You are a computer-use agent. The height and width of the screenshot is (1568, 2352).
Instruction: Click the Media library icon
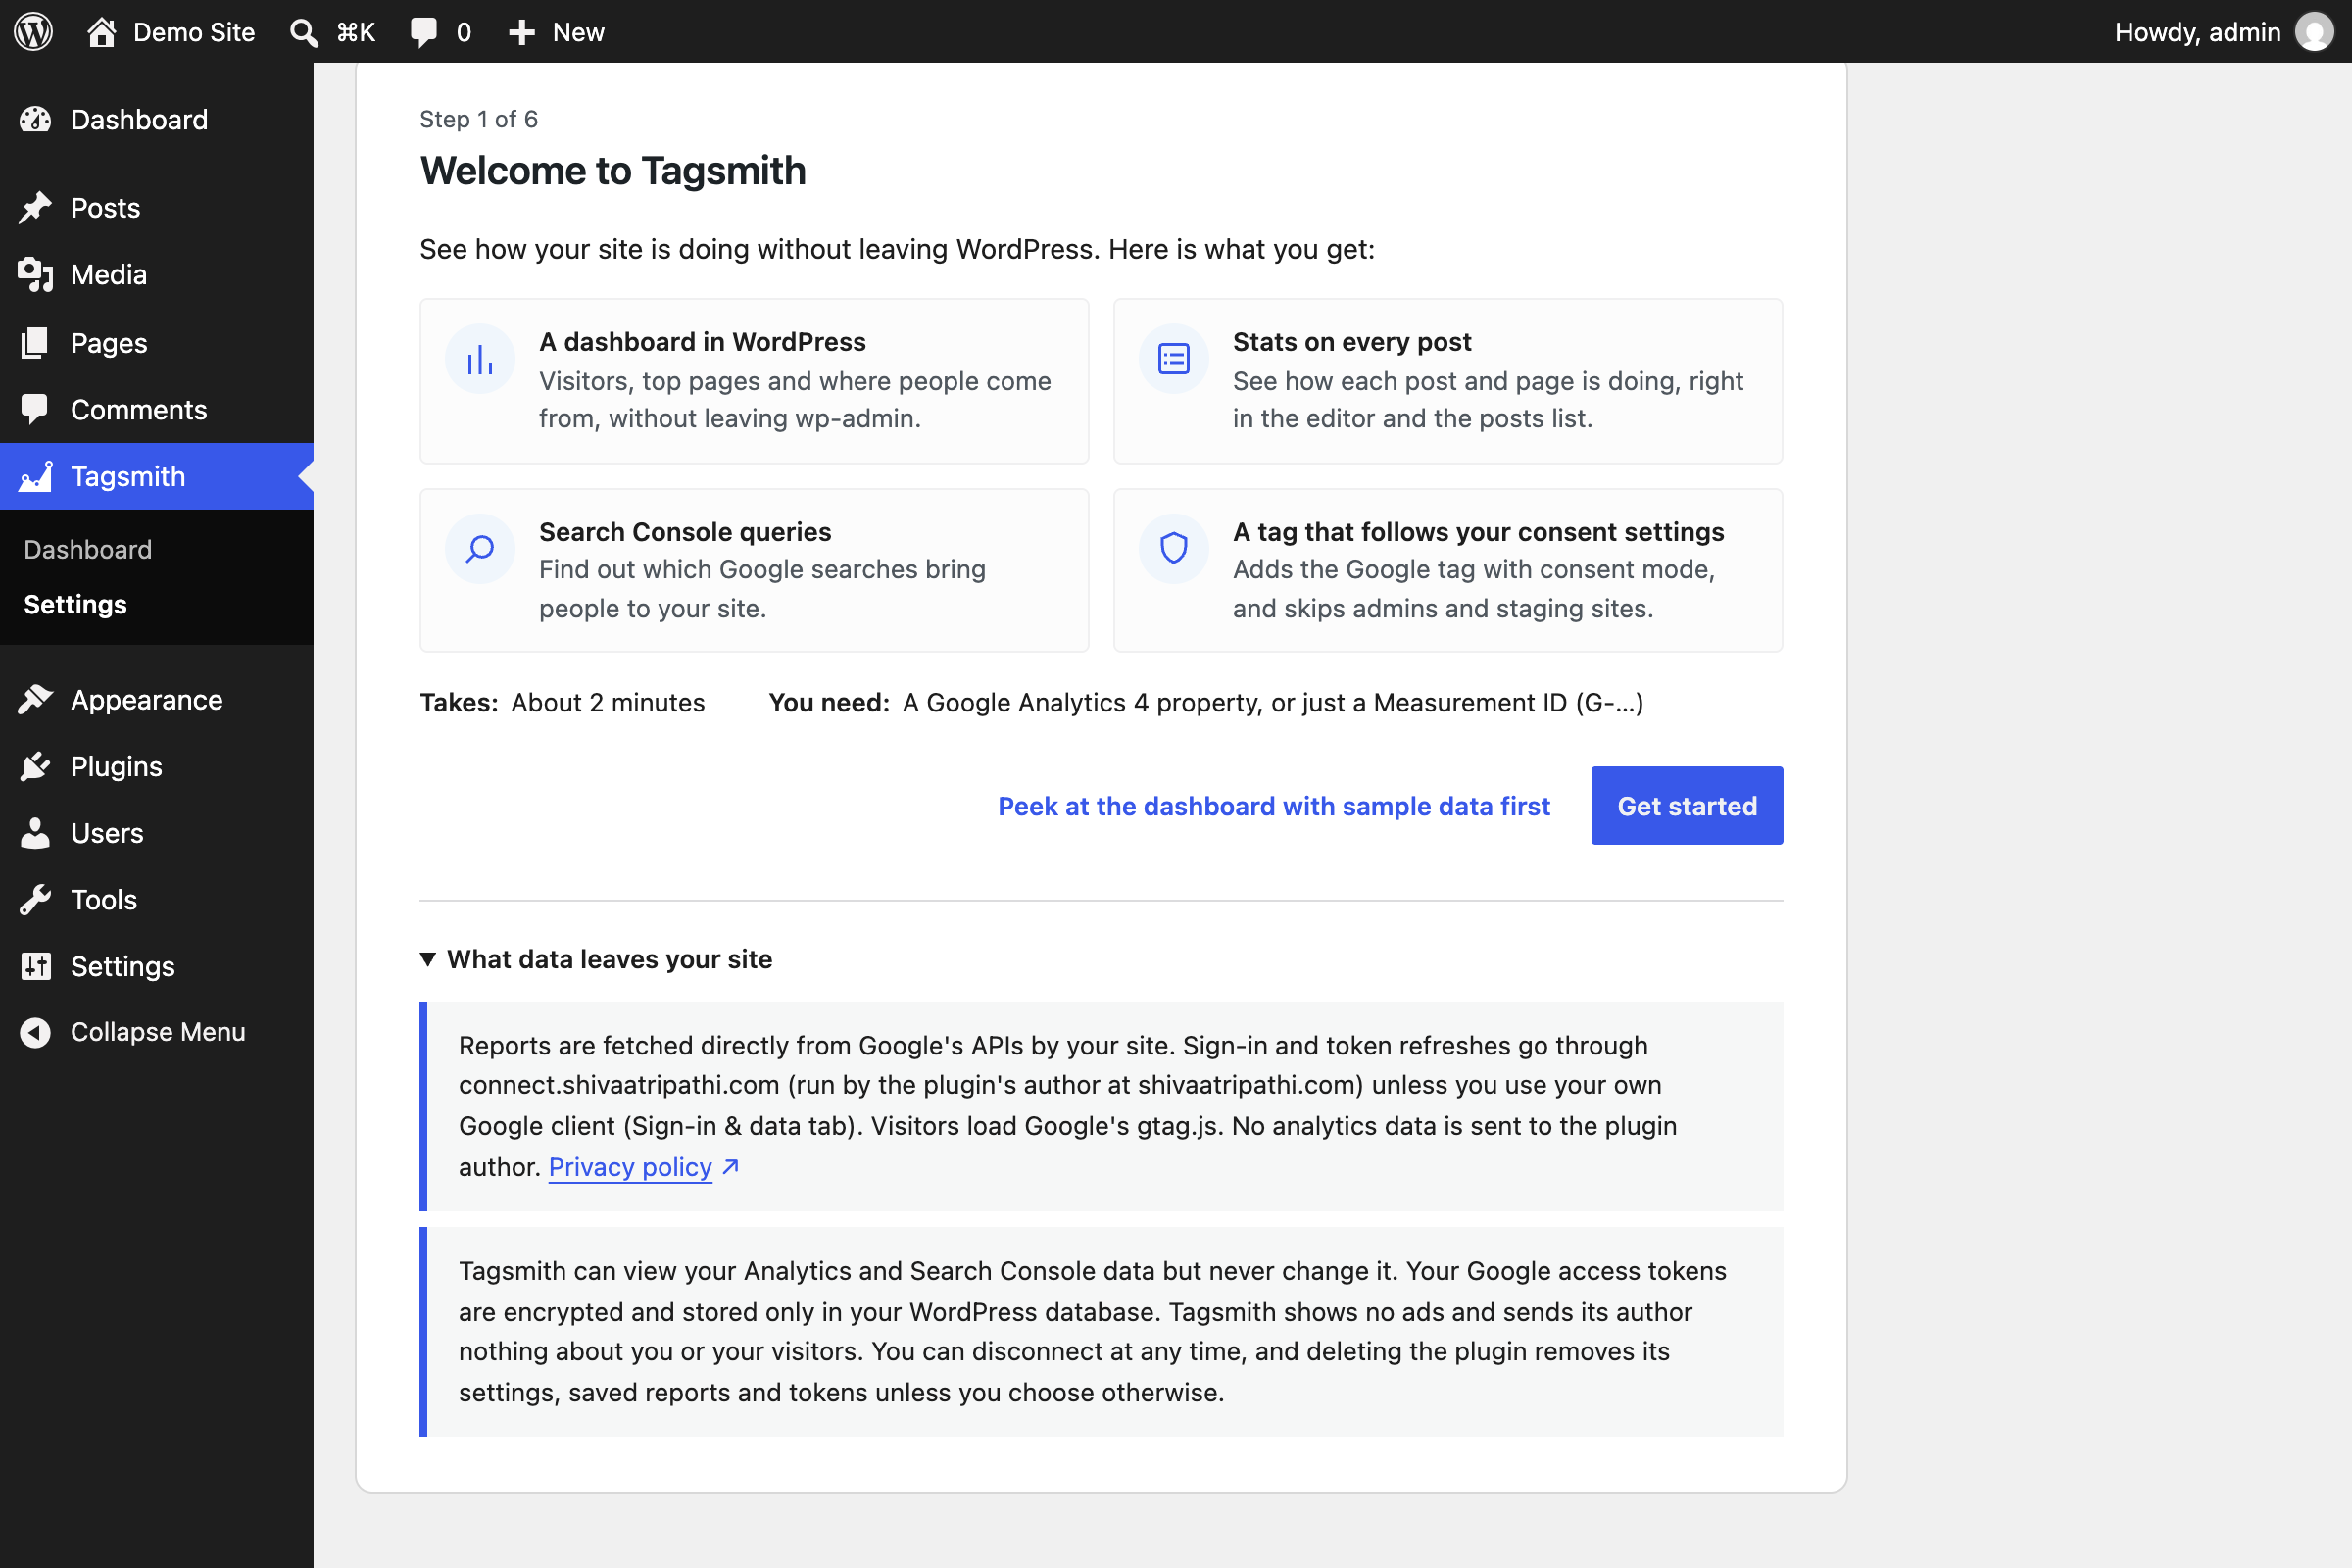point(35,275)
